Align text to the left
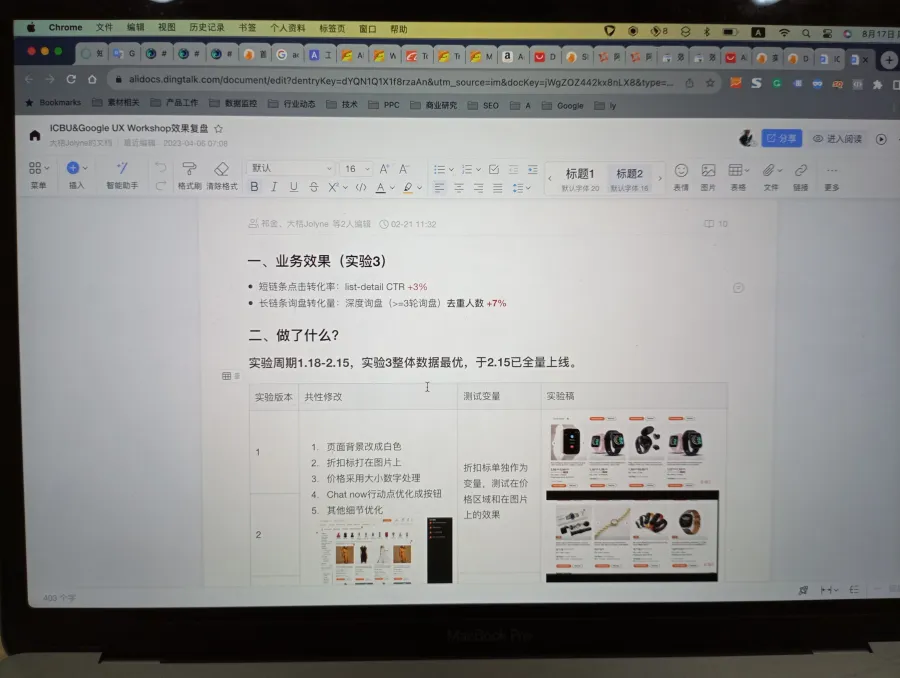The image size is (900, 678). pos(439,188)
